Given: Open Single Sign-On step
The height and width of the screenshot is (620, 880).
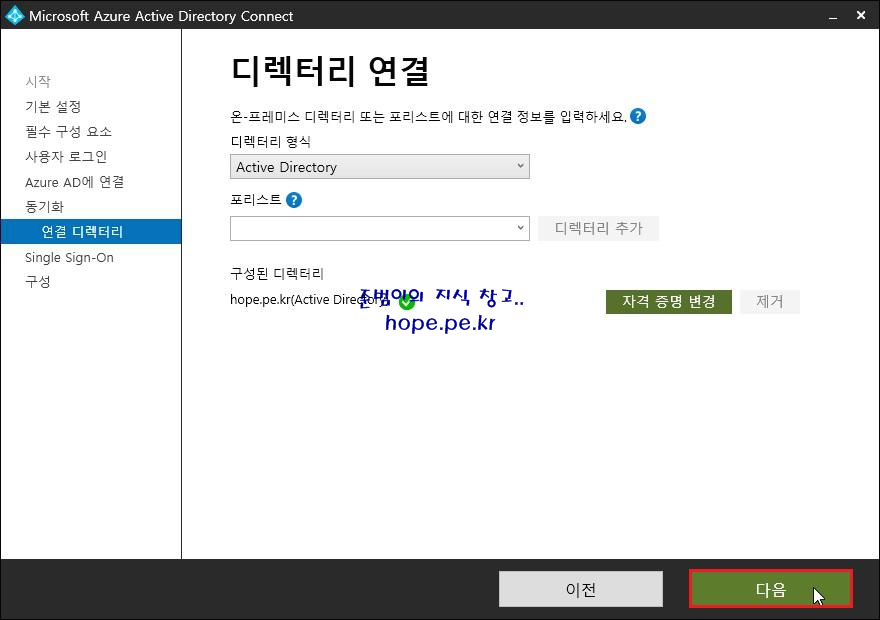Looking at the screenshot, I should (x=69, y=258).
